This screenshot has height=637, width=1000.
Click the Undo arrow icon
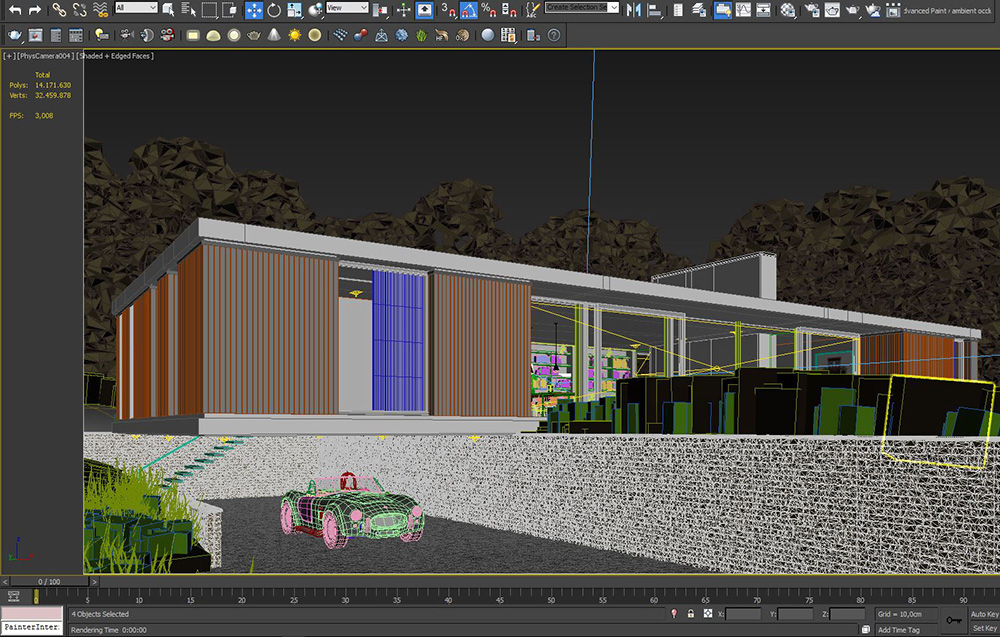[15, 10]
